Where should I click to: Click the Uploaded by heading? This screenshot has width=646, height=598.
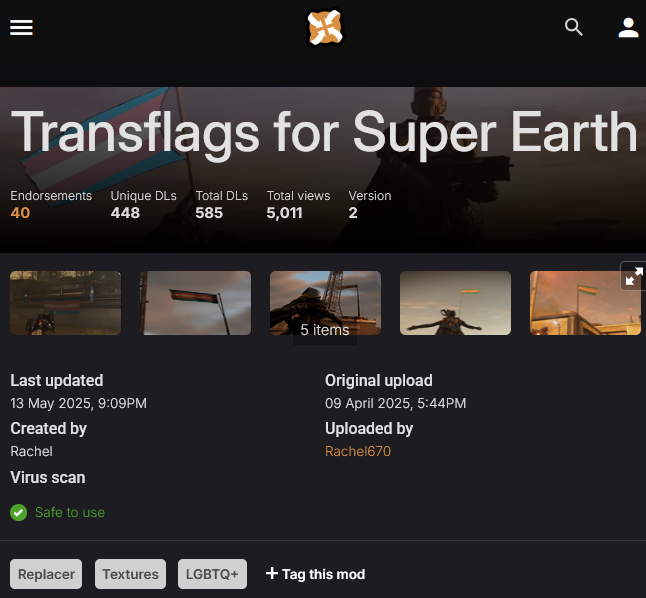369,429
